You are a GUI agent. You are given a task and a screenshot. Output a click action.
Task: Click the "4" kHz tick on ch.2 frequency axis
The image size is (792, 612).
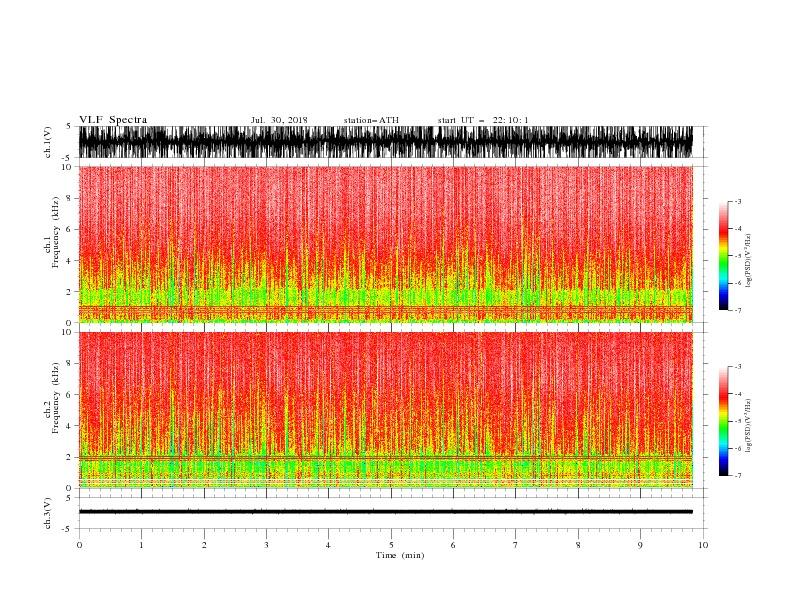click(x=69, y=426)
